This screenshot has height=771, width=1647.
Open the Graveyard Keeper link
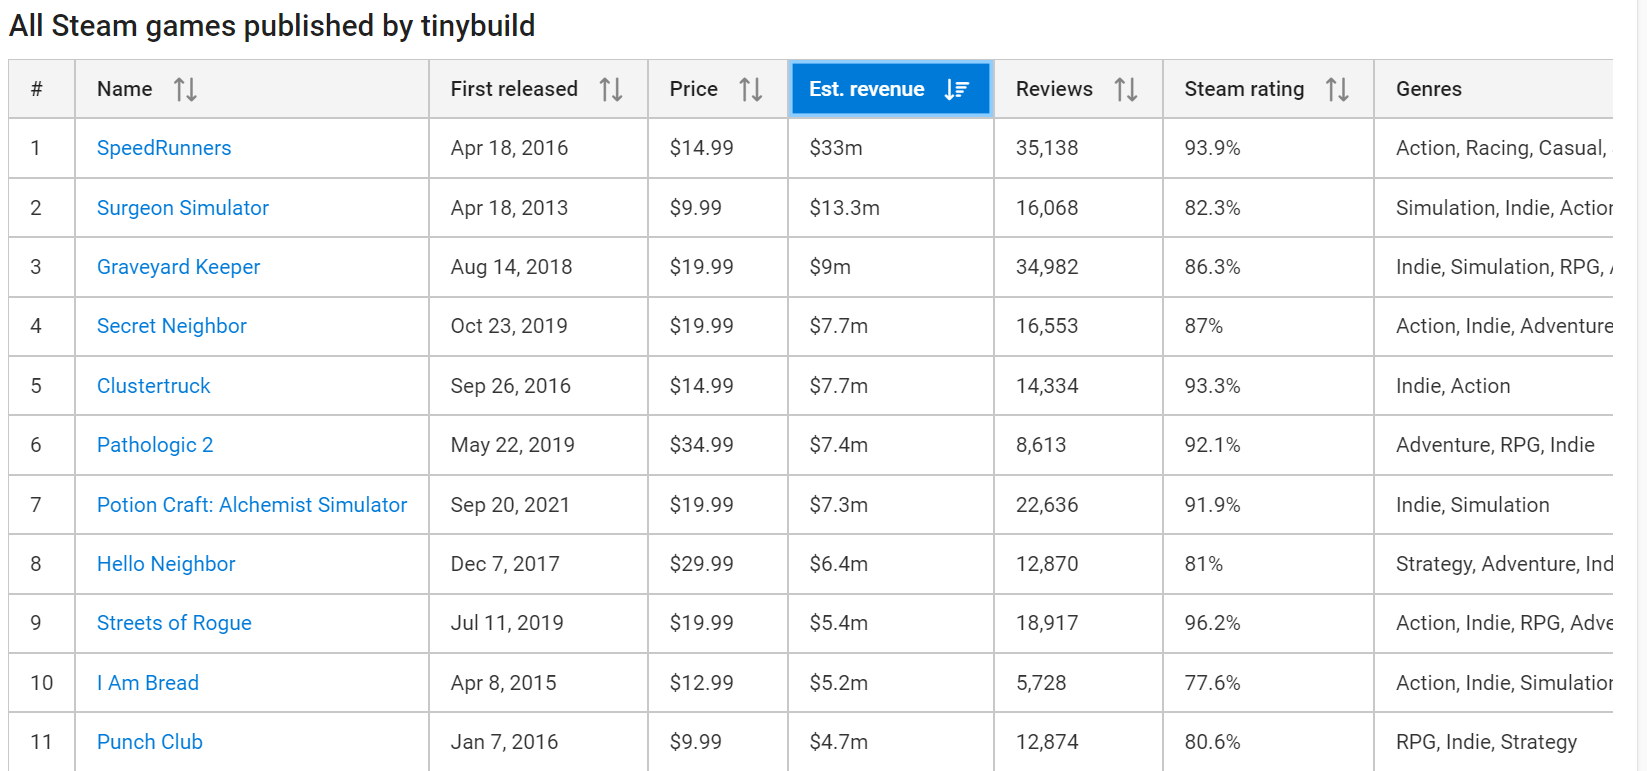coord(178,267)
